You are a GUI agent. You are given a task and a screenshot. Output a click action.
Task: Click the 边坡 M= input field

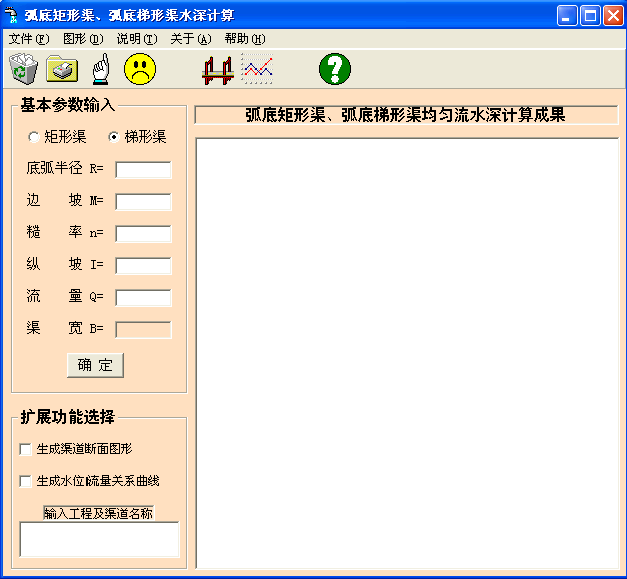144,202
